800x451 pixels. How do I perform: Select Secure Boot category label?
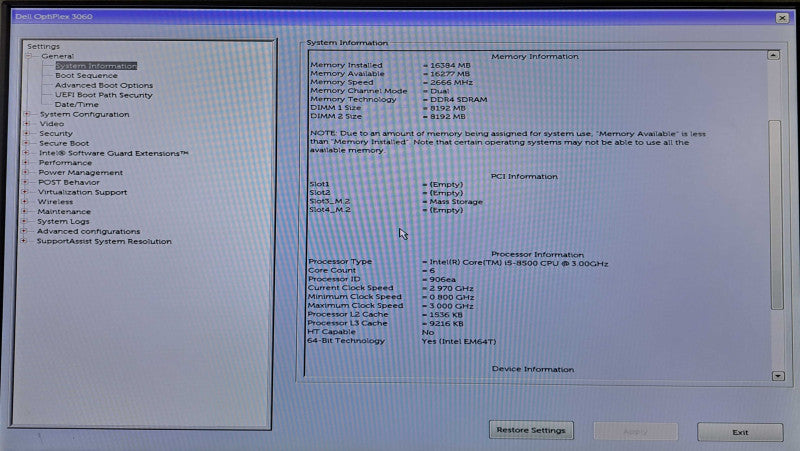pyautogui.click(x=64, y=143)
